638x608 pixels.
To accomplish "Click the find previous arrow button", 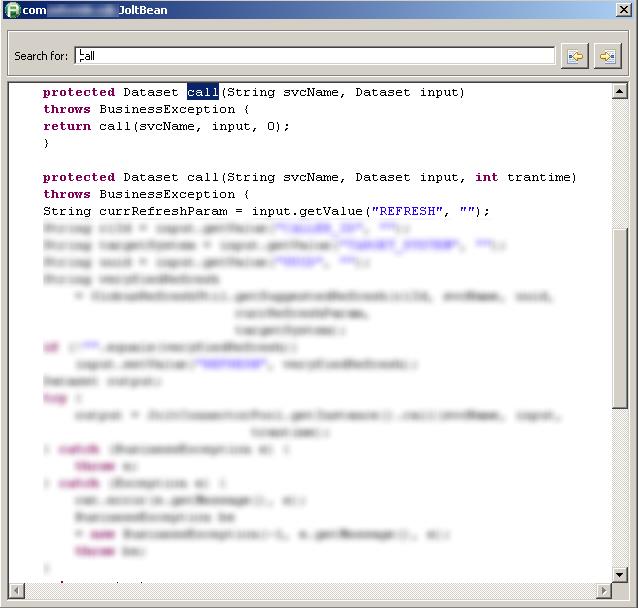I will point(575,56).
